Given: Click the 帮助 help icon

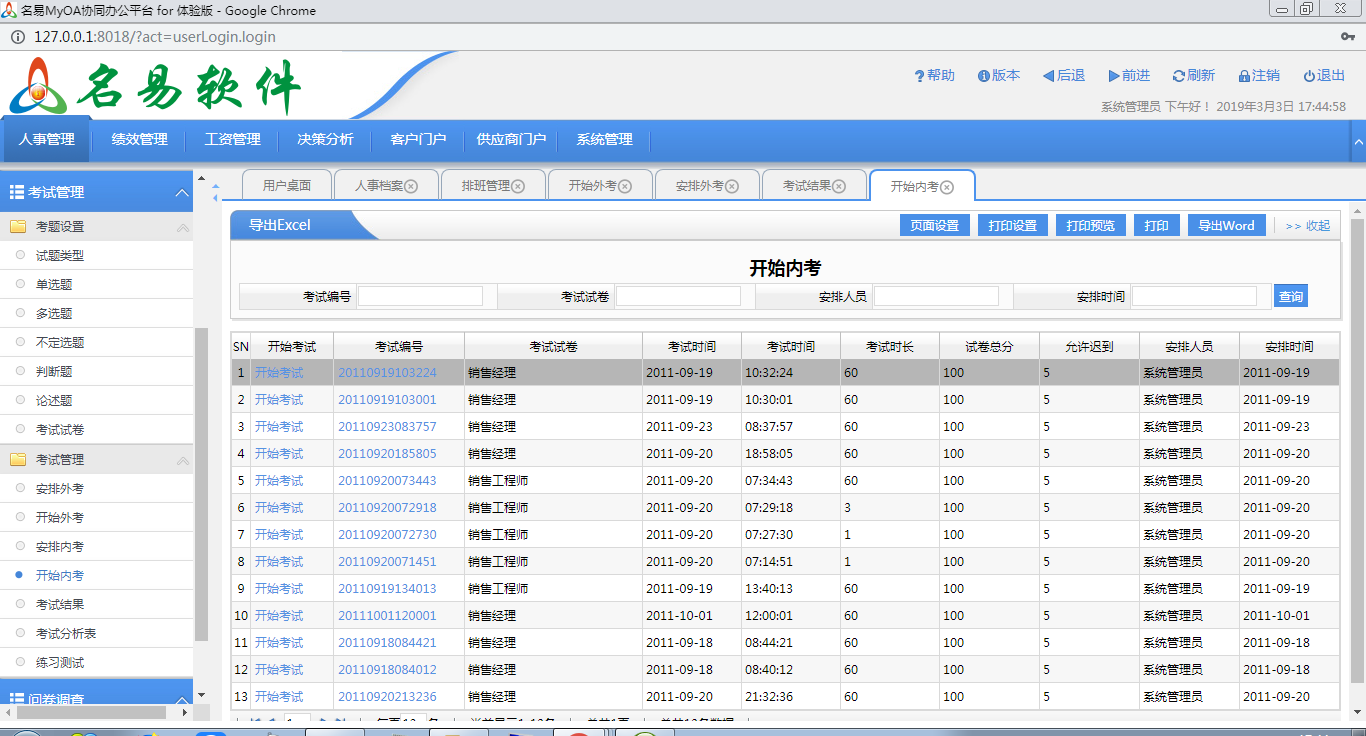Looking at the screenshot, I should click(x=919, y=76).
